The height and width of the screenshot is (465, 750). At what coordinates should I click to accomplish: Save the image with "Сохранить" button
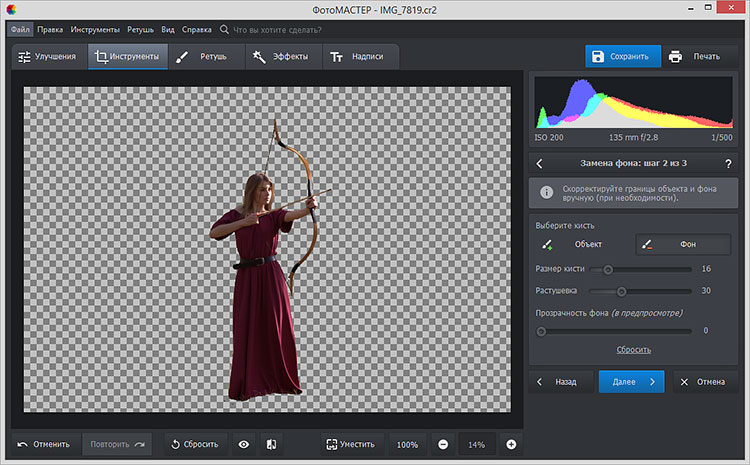coord(622,56)
